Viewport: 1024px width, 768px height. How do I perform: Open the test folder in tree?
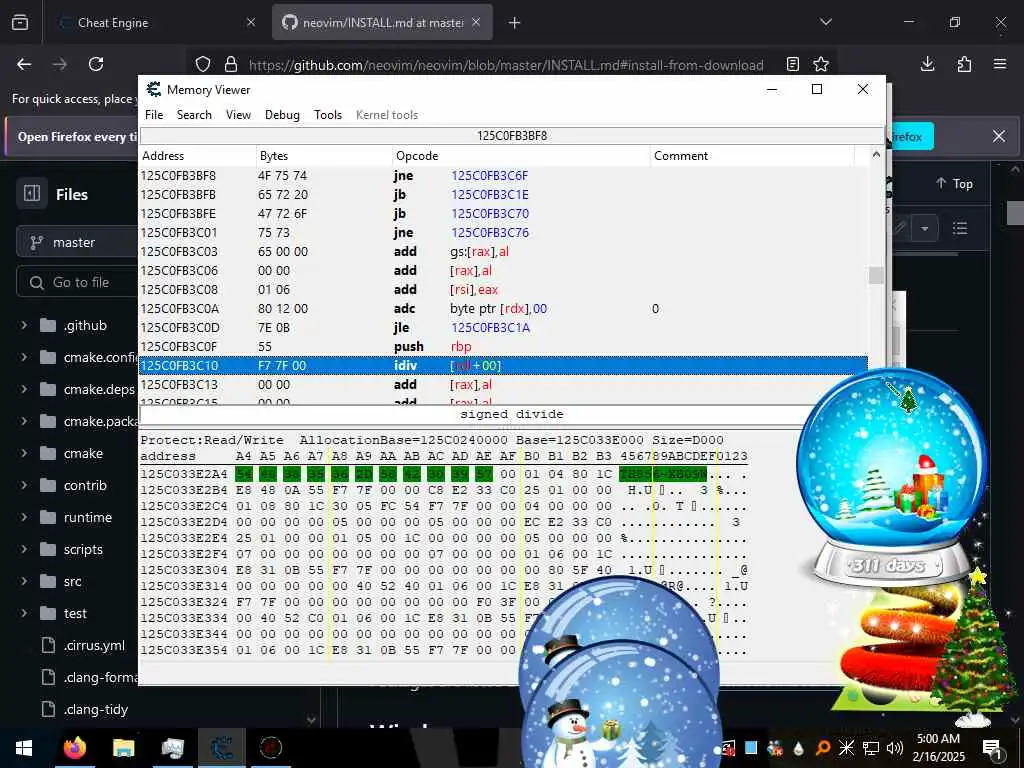click(75, 613)
